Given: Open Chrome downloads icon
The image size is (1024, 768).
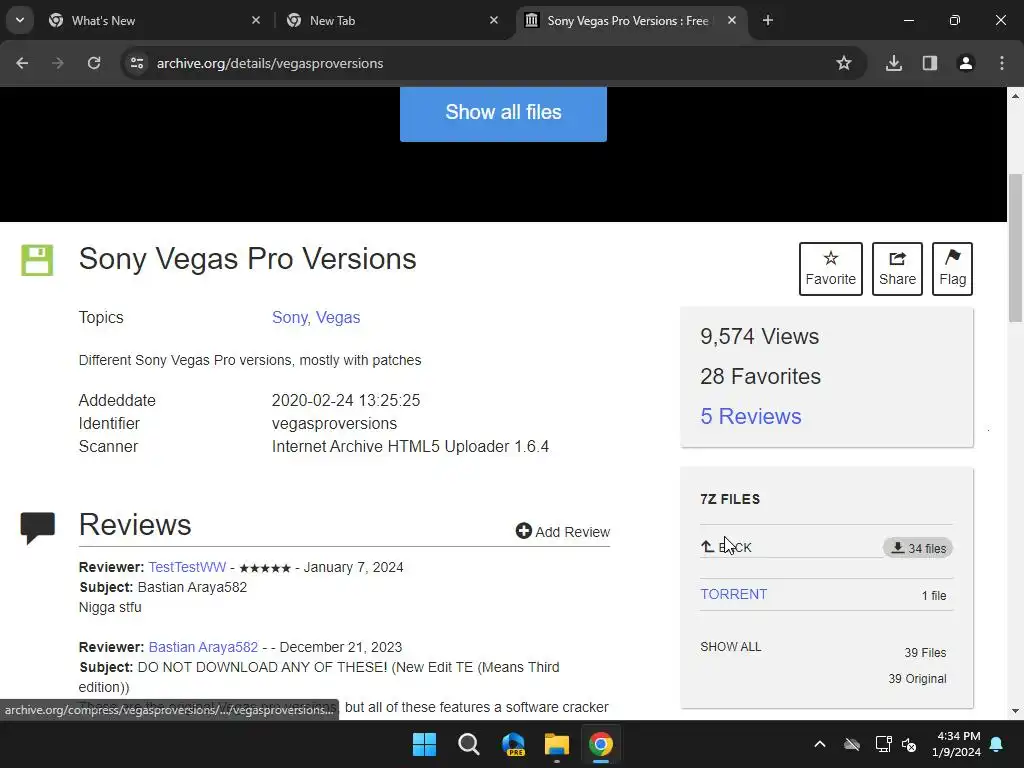Looking at the screenshot, I should (x=894, y=63).
